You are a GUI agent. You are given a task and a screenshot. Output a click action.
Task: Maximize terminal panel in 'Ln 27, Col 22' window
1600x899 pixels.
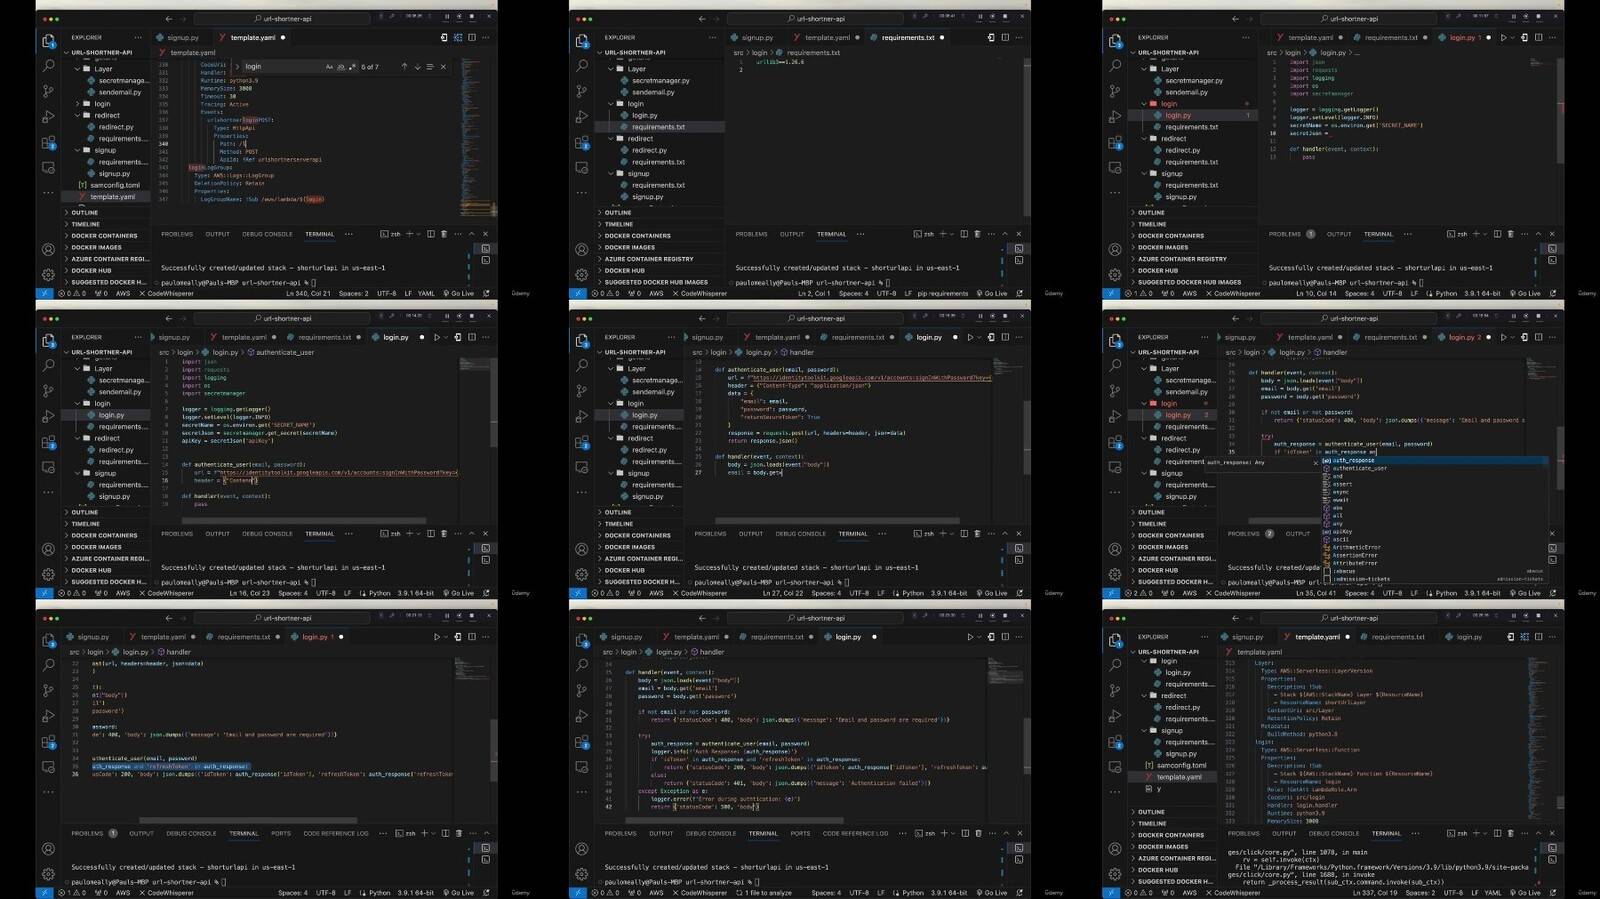pos(1005,534)
